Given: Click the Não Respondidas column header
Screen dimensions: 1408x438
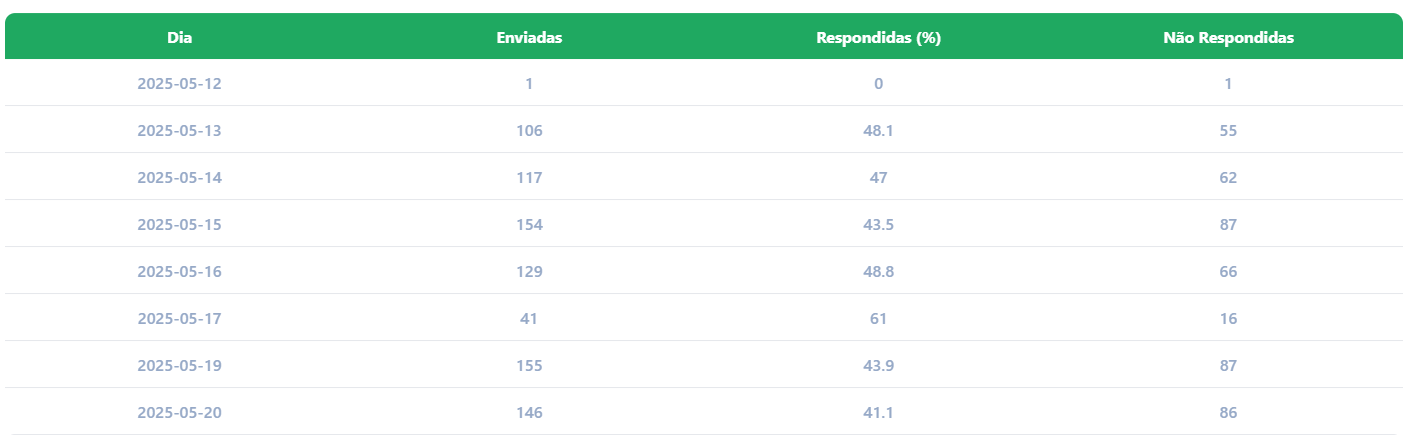Looking at the screenshot, I should click(x=1228, y=38).
